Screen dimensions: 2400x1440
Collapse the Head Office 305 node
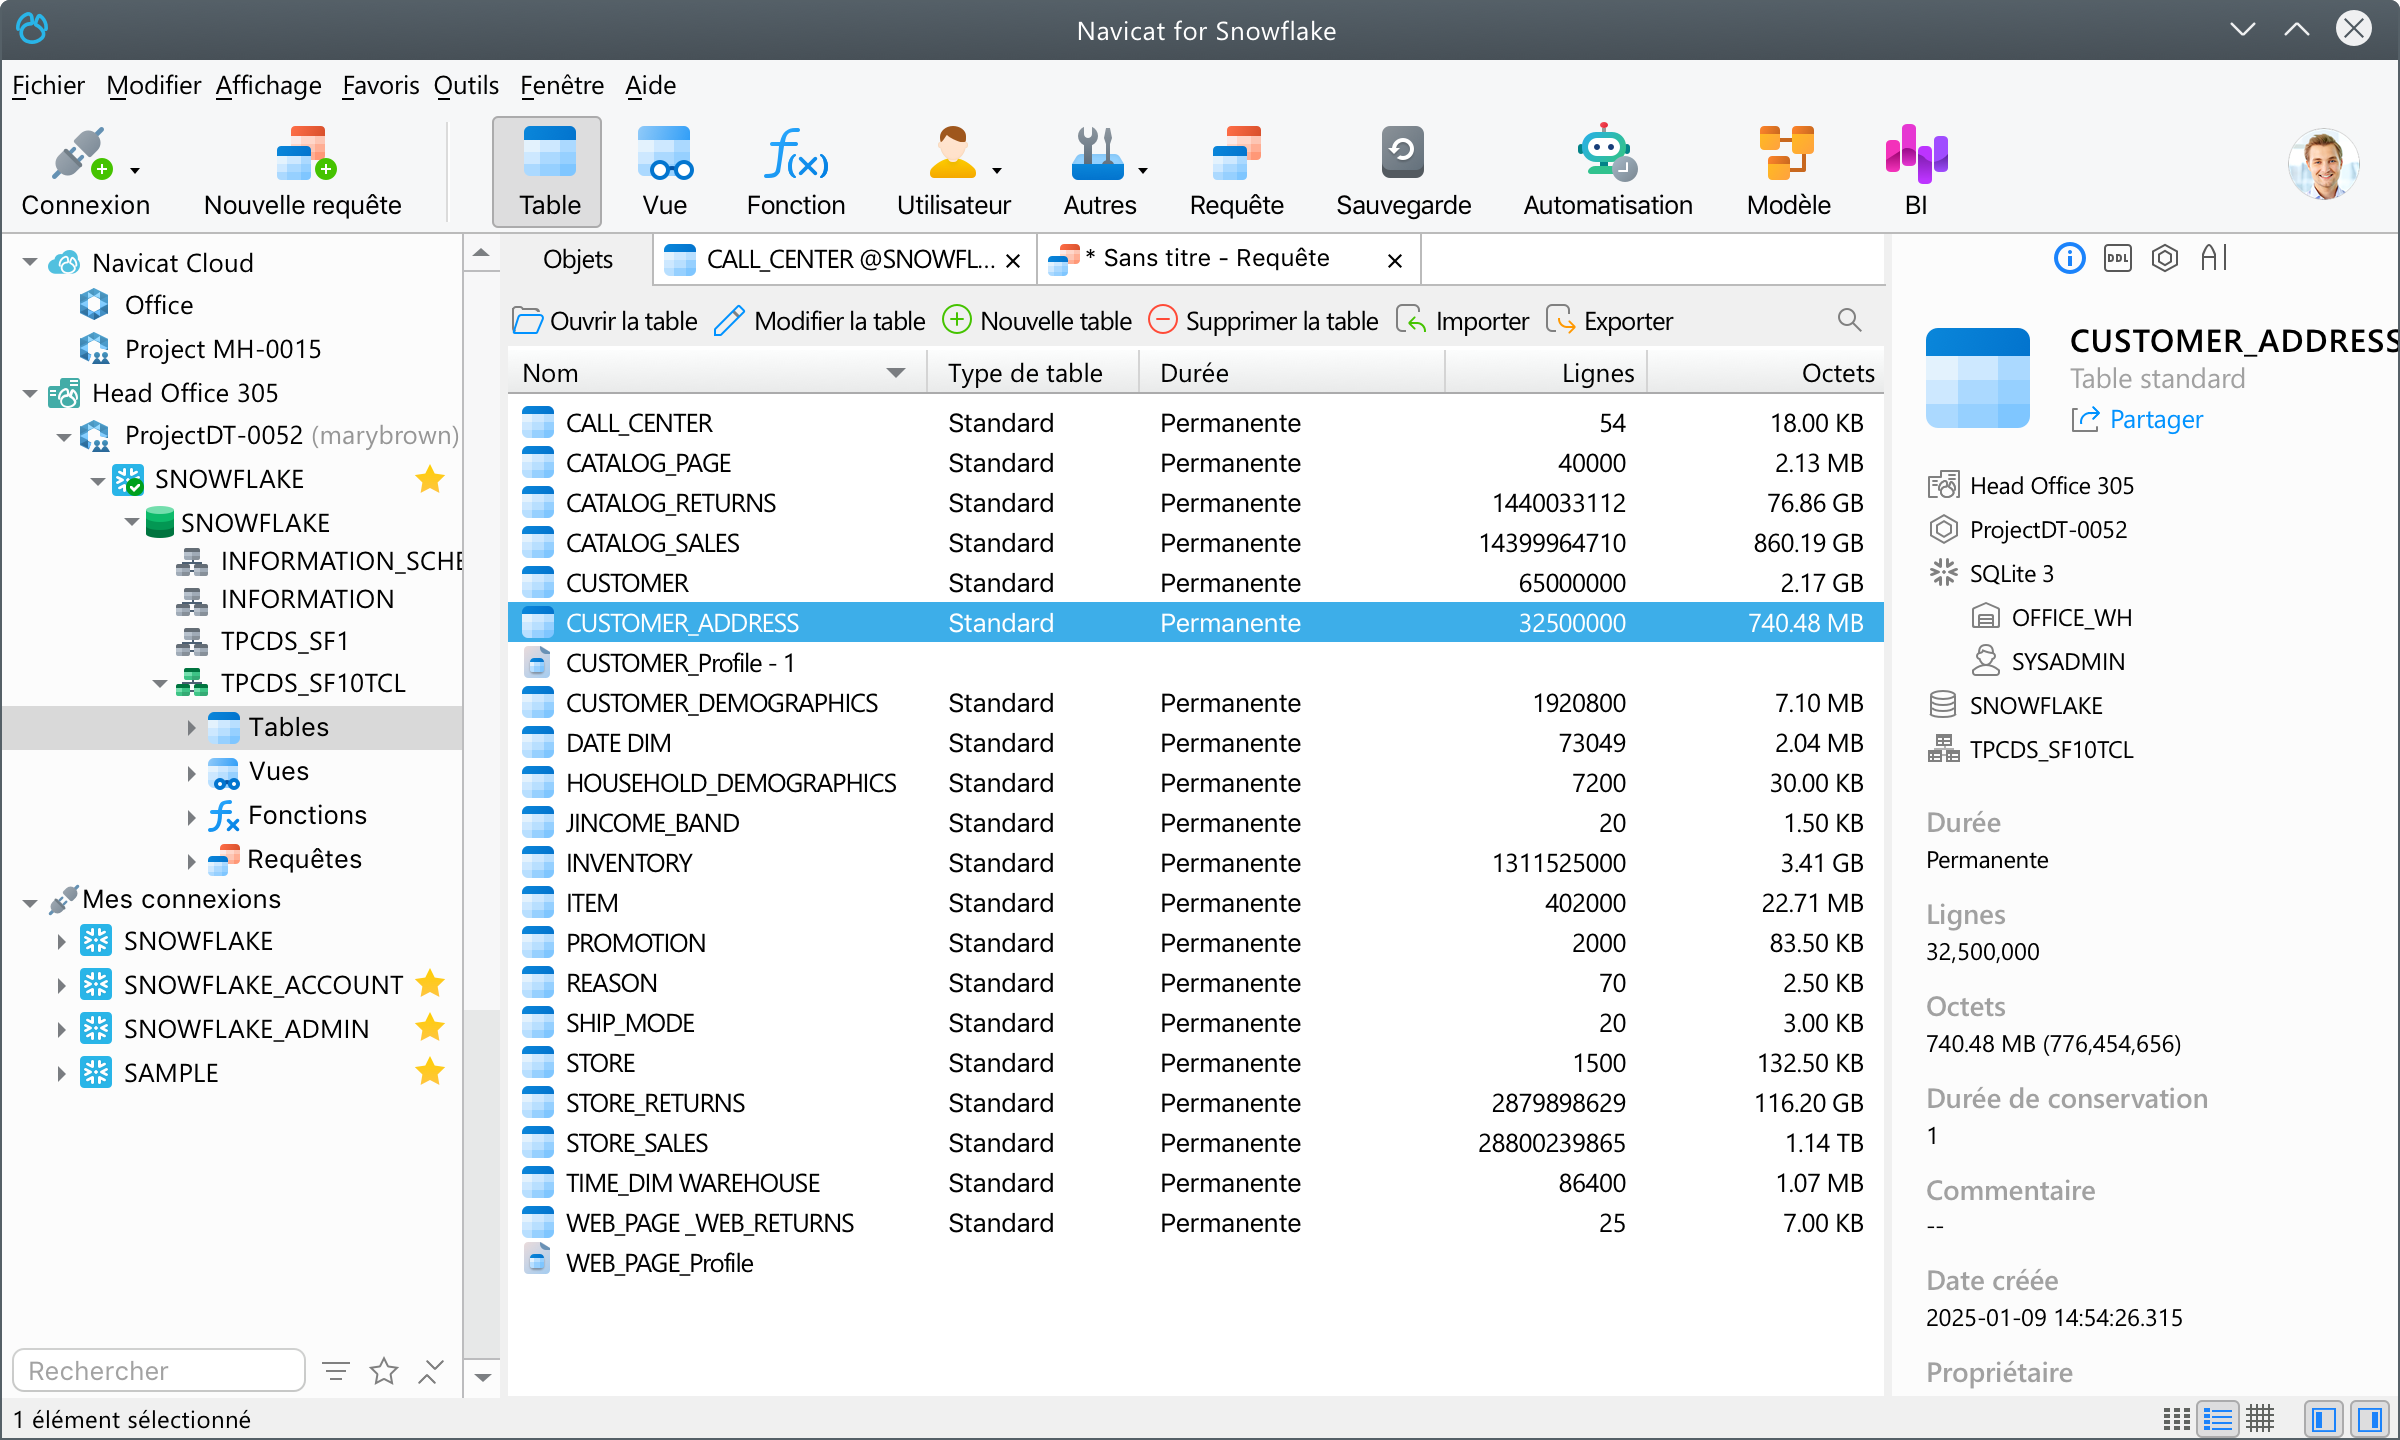tap(30, 393)
